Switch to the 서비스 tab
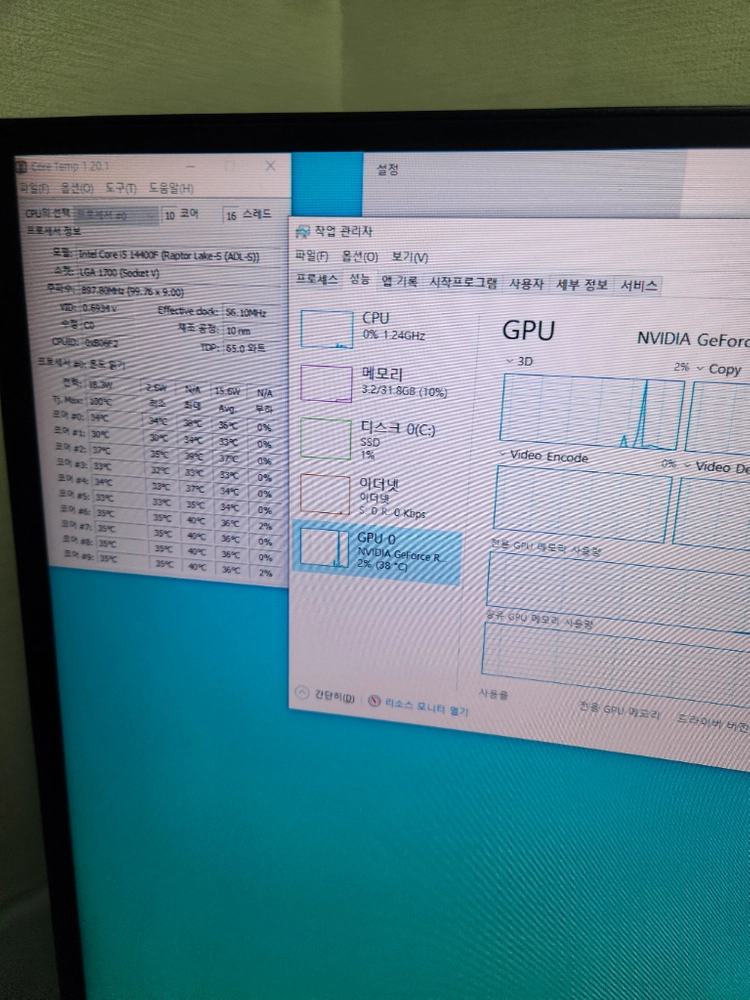This screenshot has width=750, height=1000. click(x=638, y=286)
